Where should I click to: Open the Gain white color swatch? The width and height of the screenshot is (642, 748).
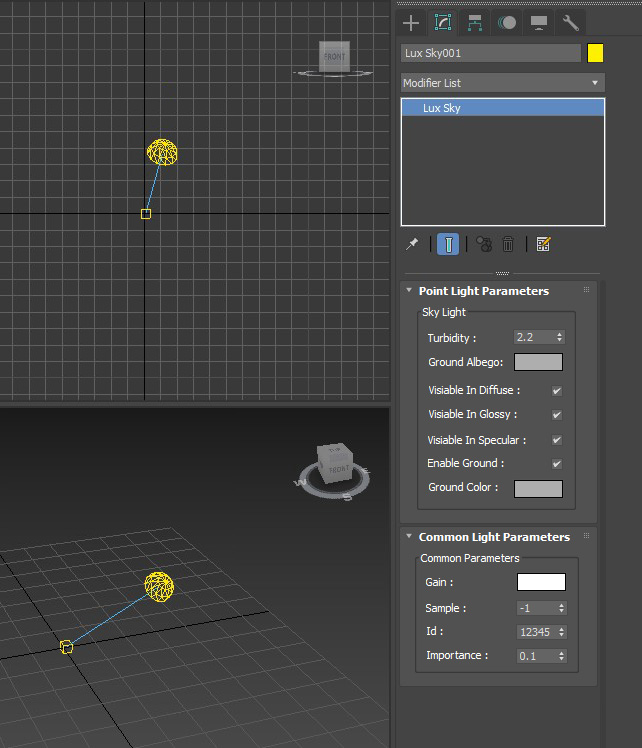(x=541, y=582)
